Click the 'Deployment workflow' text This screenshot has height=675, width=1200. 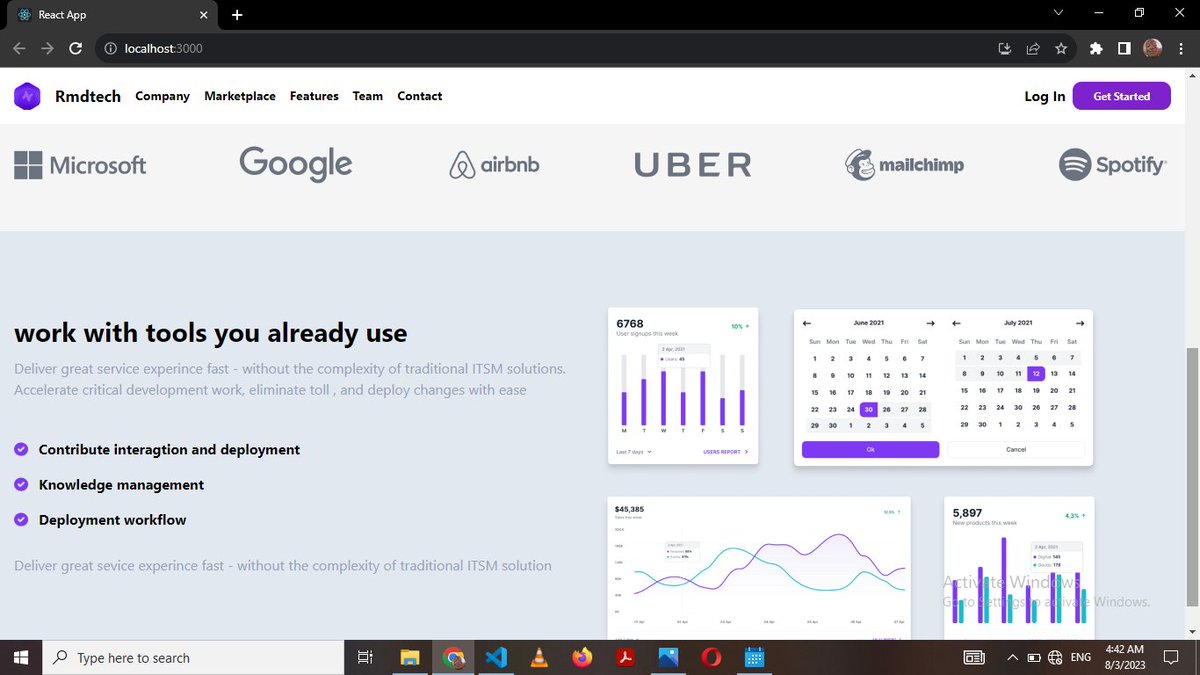point(112,520)
